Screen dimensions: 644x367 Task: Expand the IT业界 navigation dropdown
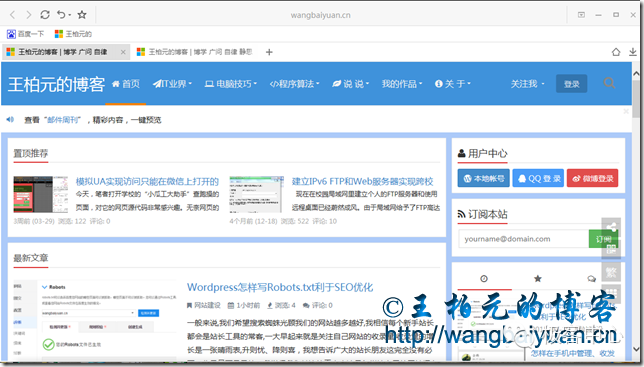(x=172, y=84)
